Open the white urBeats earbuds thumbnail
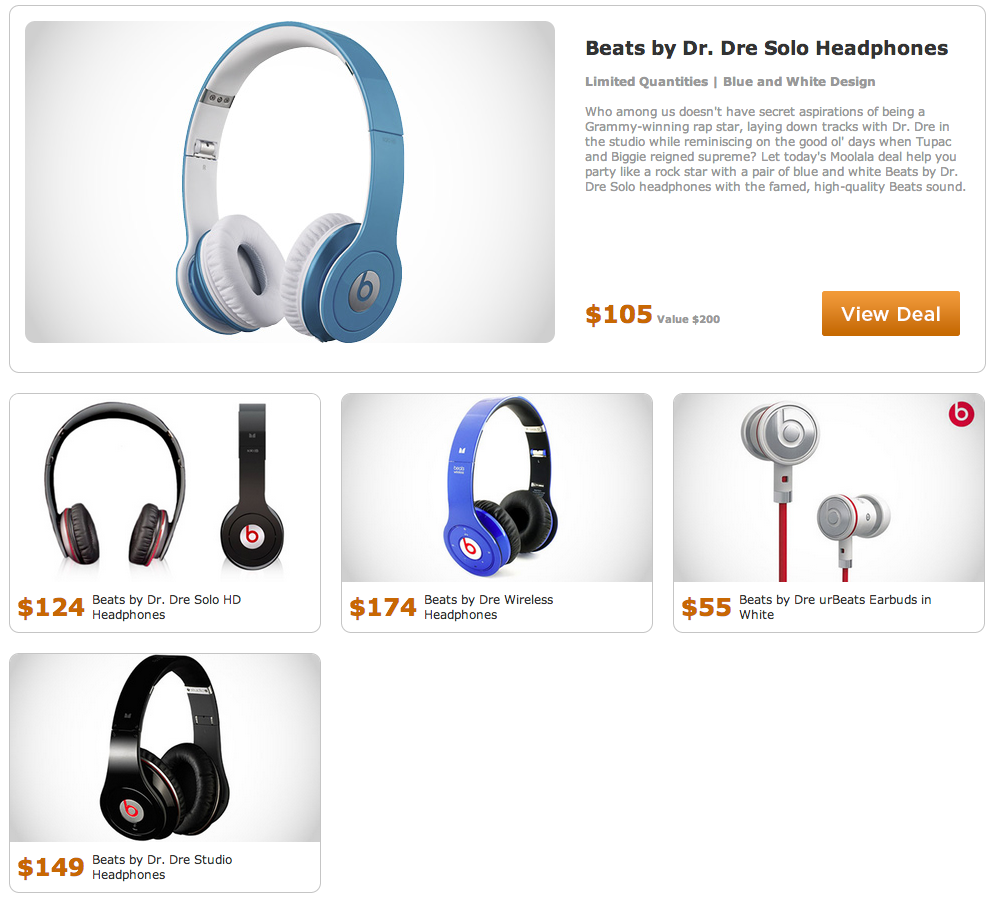This screenshot has height=919, width=1003. coord(829,488)
